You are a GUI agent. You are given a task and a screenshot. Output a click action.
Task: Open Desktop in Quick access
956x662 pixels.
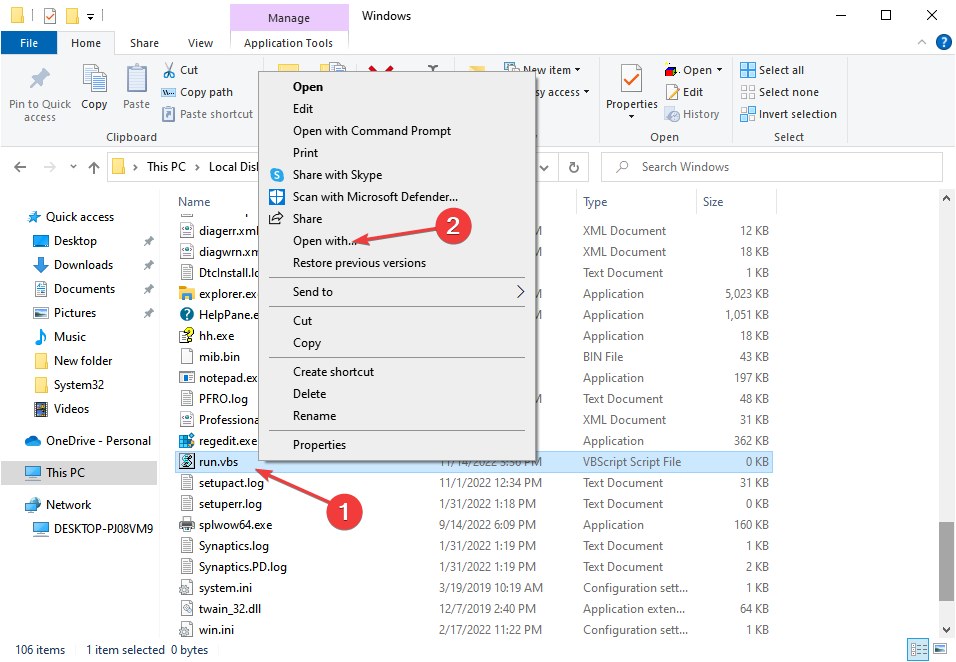[x=75, y=241]
